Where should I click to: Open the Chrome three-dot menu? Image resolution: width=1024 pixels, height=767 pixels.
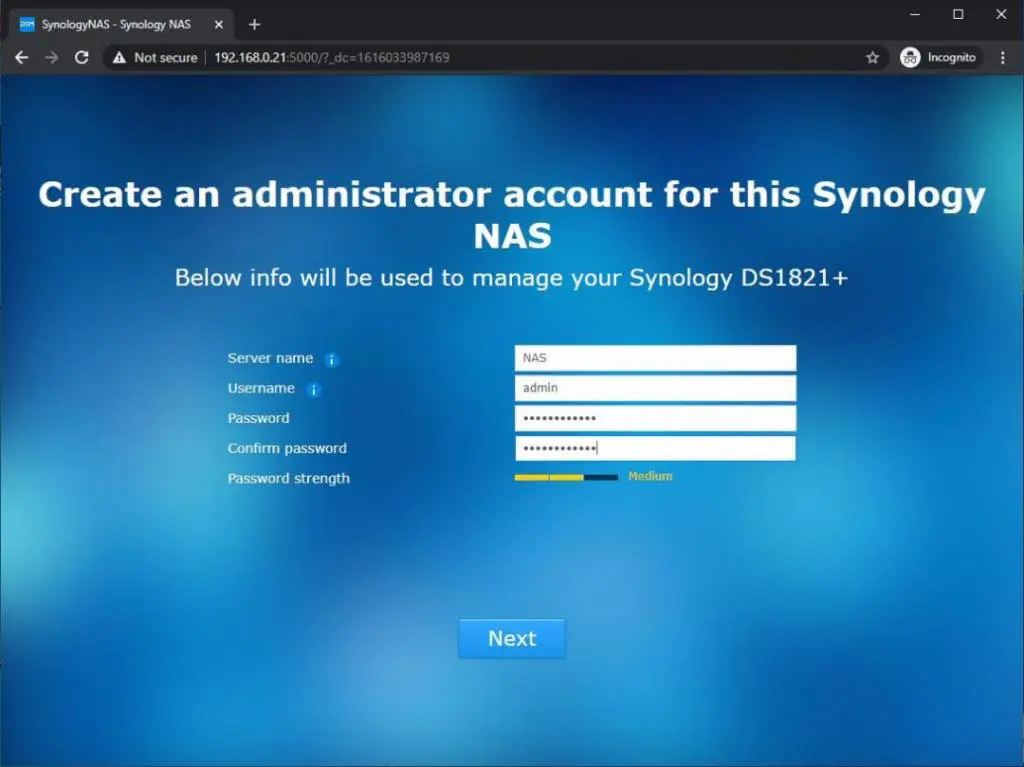(x=1002, y=57)
